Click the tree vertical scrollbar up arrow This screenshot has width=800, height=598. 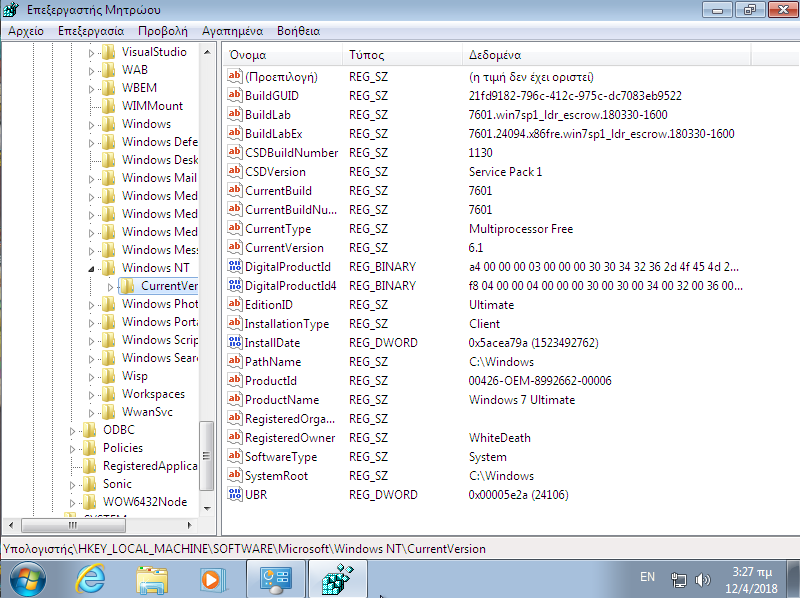coord(207,52)
